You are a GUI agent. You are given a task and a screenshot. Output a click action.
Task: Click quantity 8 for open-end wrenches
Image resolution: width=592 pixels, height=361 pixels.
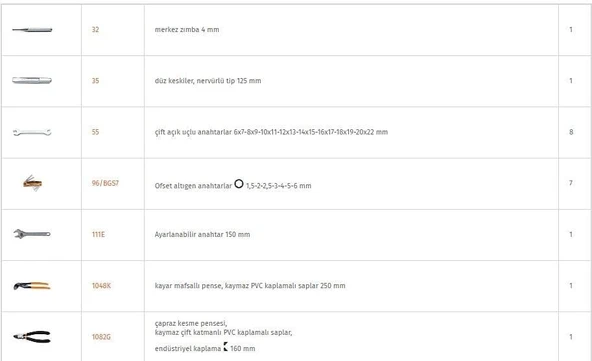tap(571, 132)
